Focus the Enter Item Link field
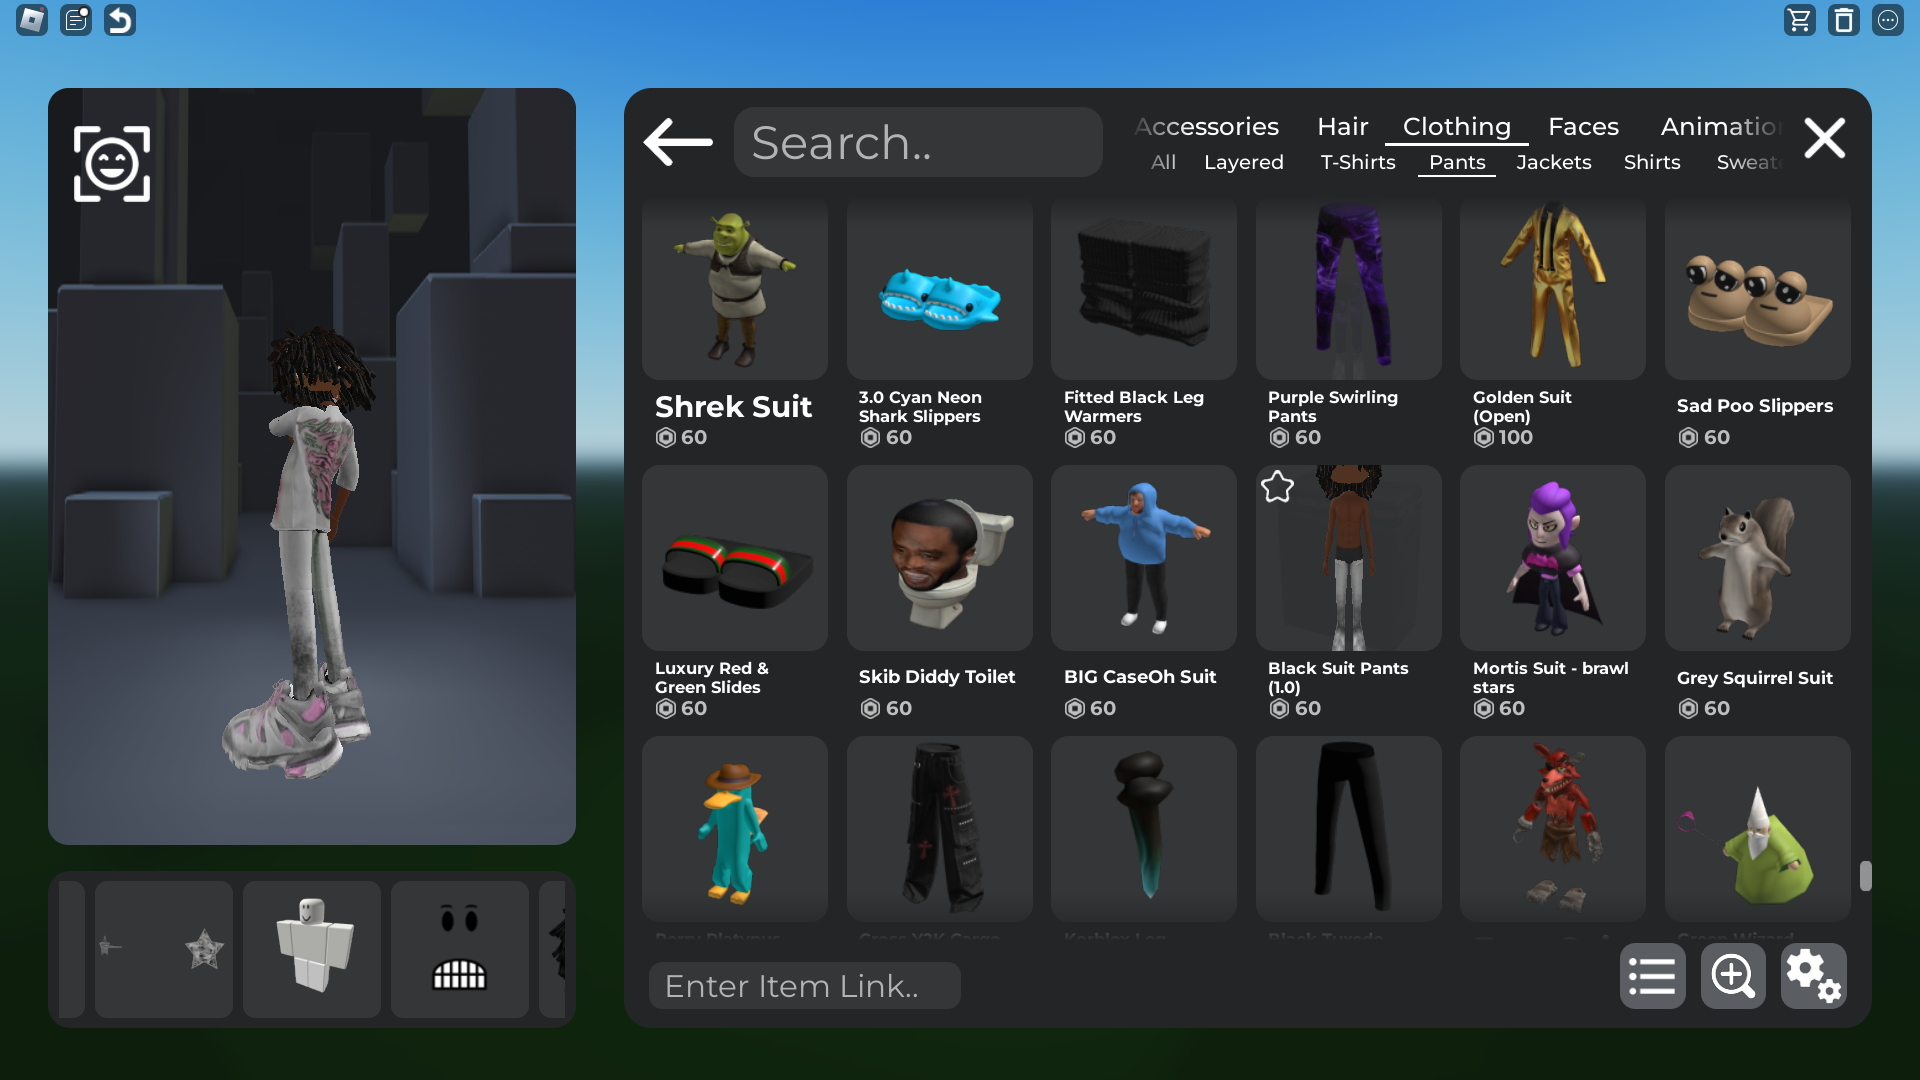This screenshot has width=1920, height=1080. click(804, 986)
